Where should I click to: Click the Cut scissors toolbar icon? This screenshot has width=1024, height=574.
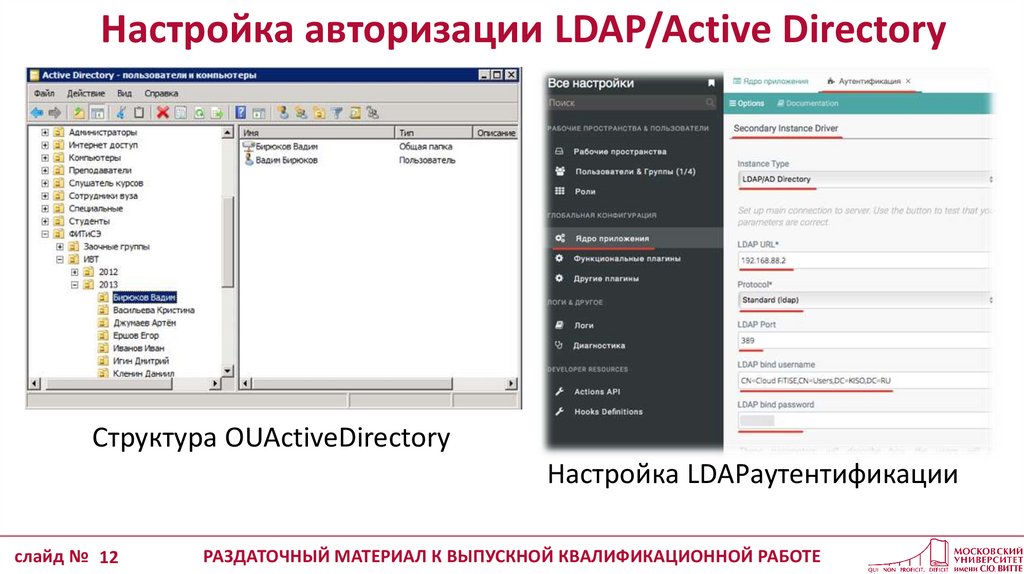(121, 113)
